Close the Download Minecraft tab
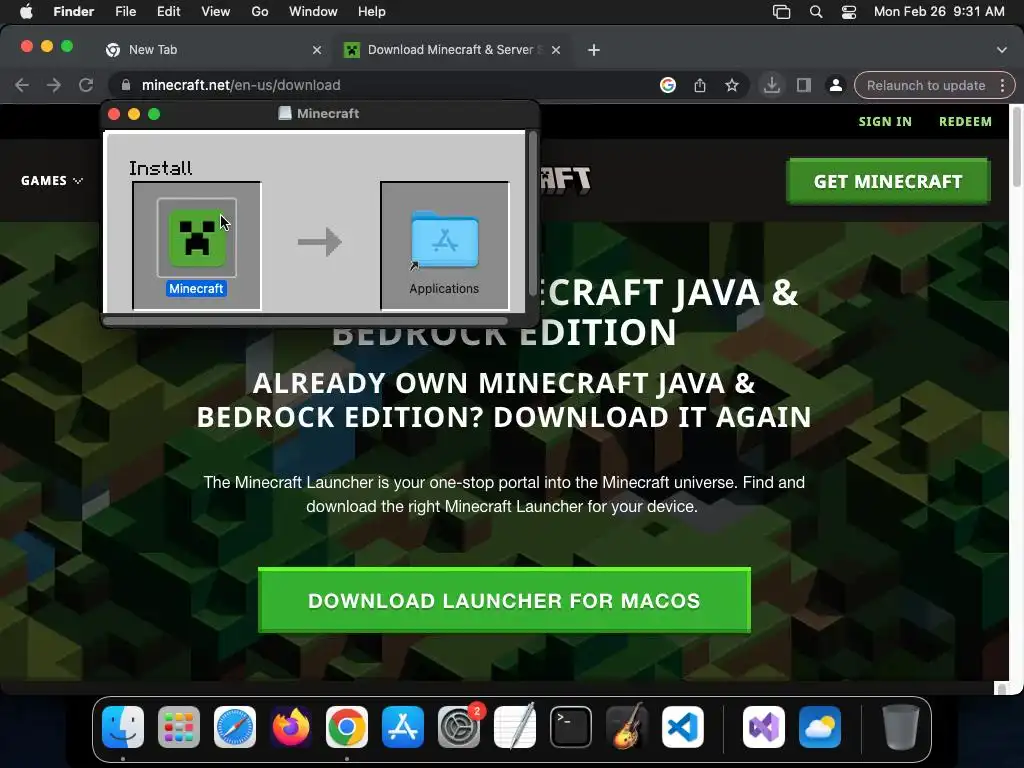The width and height of the screenshot is (1024, 768). tap(556, 50)
